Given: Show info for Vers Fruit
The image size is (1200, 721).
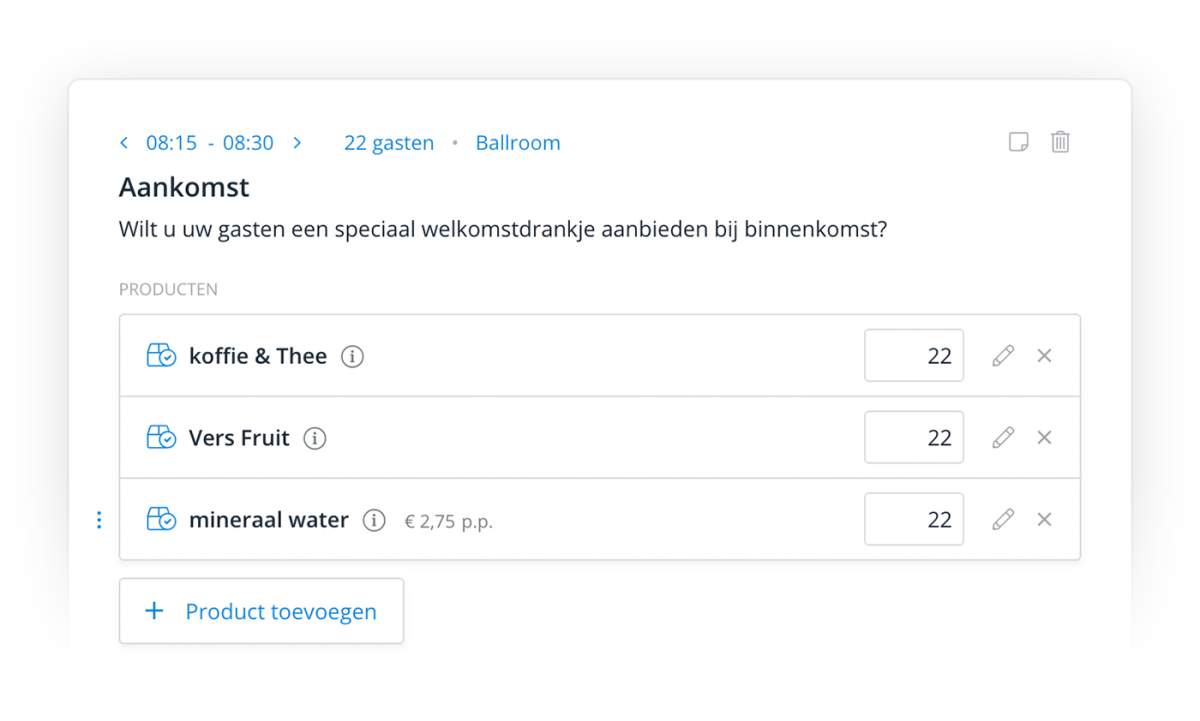Looking at the screenshot, I should (315, 438).
